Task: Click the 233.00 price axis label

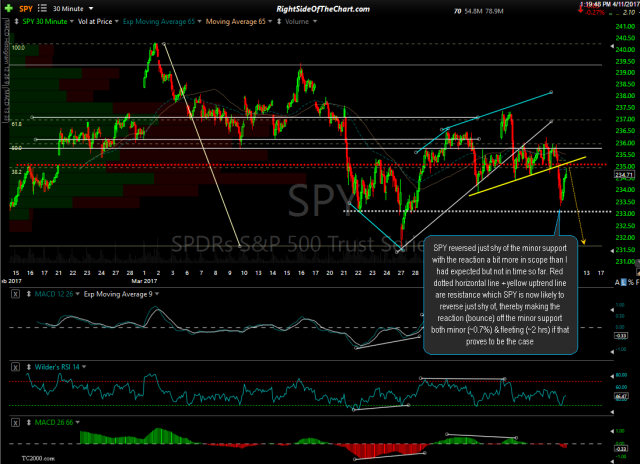Action: click(625, 213)
